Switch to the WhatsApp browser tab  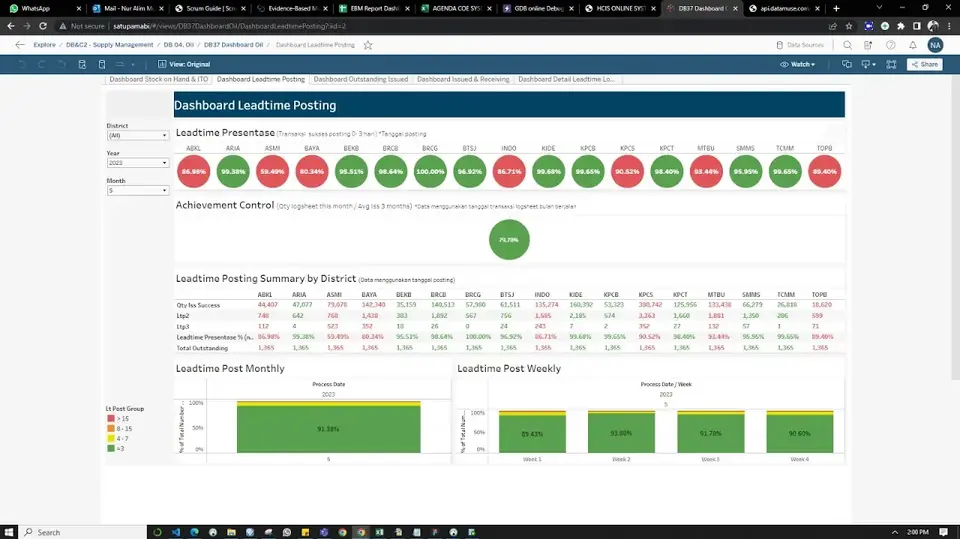[x=43, y=9]
